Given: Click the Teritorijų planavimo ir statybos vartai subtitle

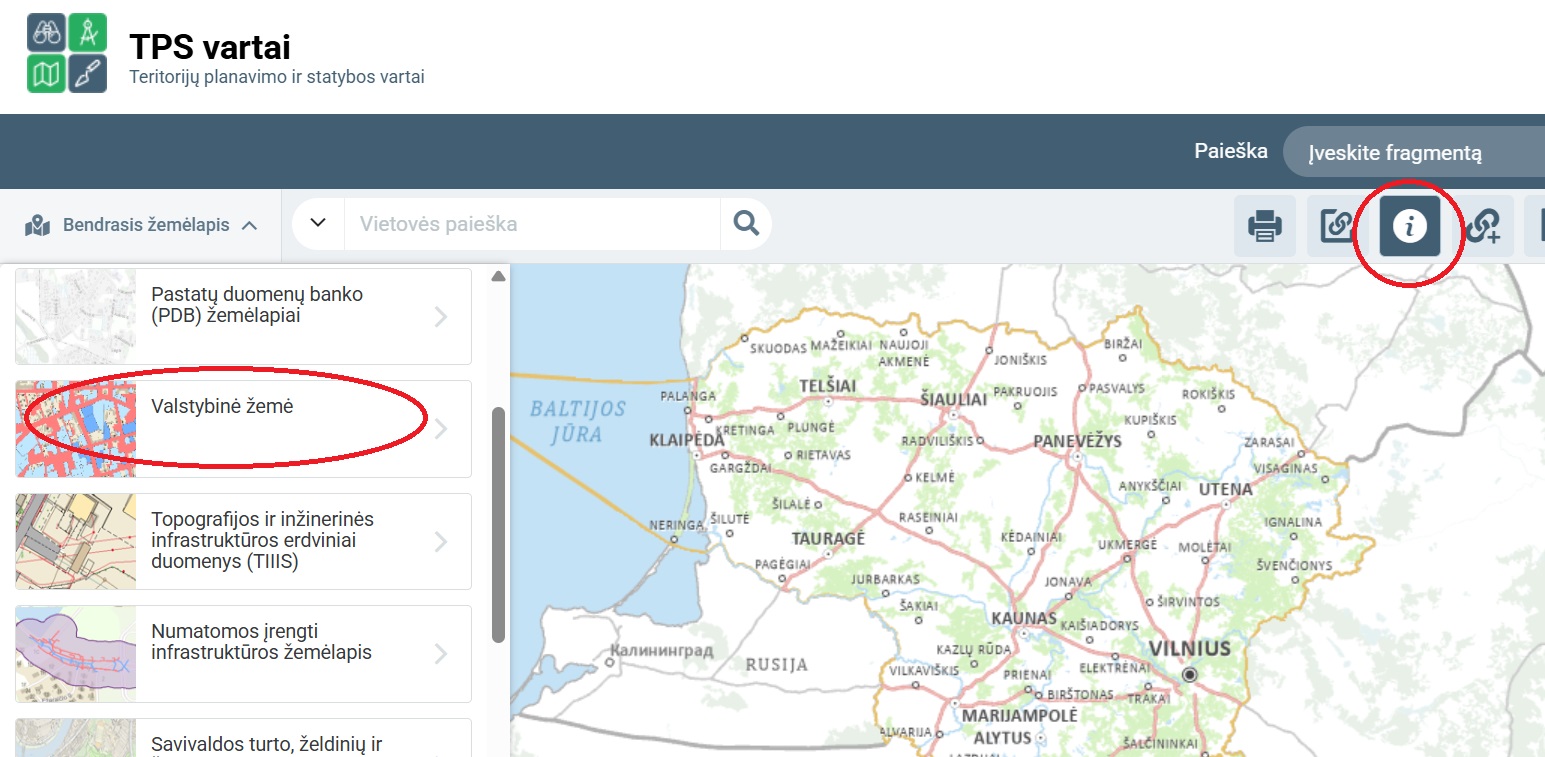Looking at the screenshot, I should tap(277, 77).
